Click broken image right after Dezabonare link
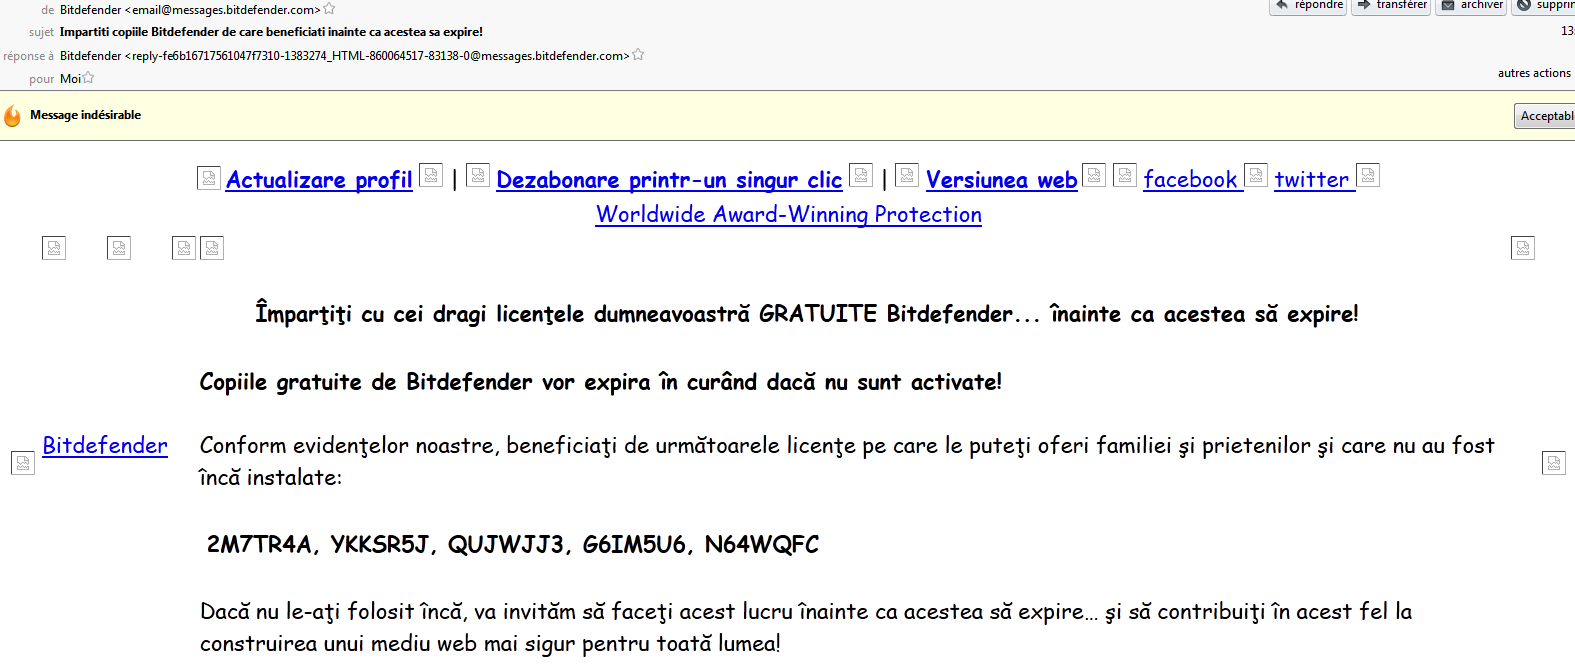 coord(861,175)
